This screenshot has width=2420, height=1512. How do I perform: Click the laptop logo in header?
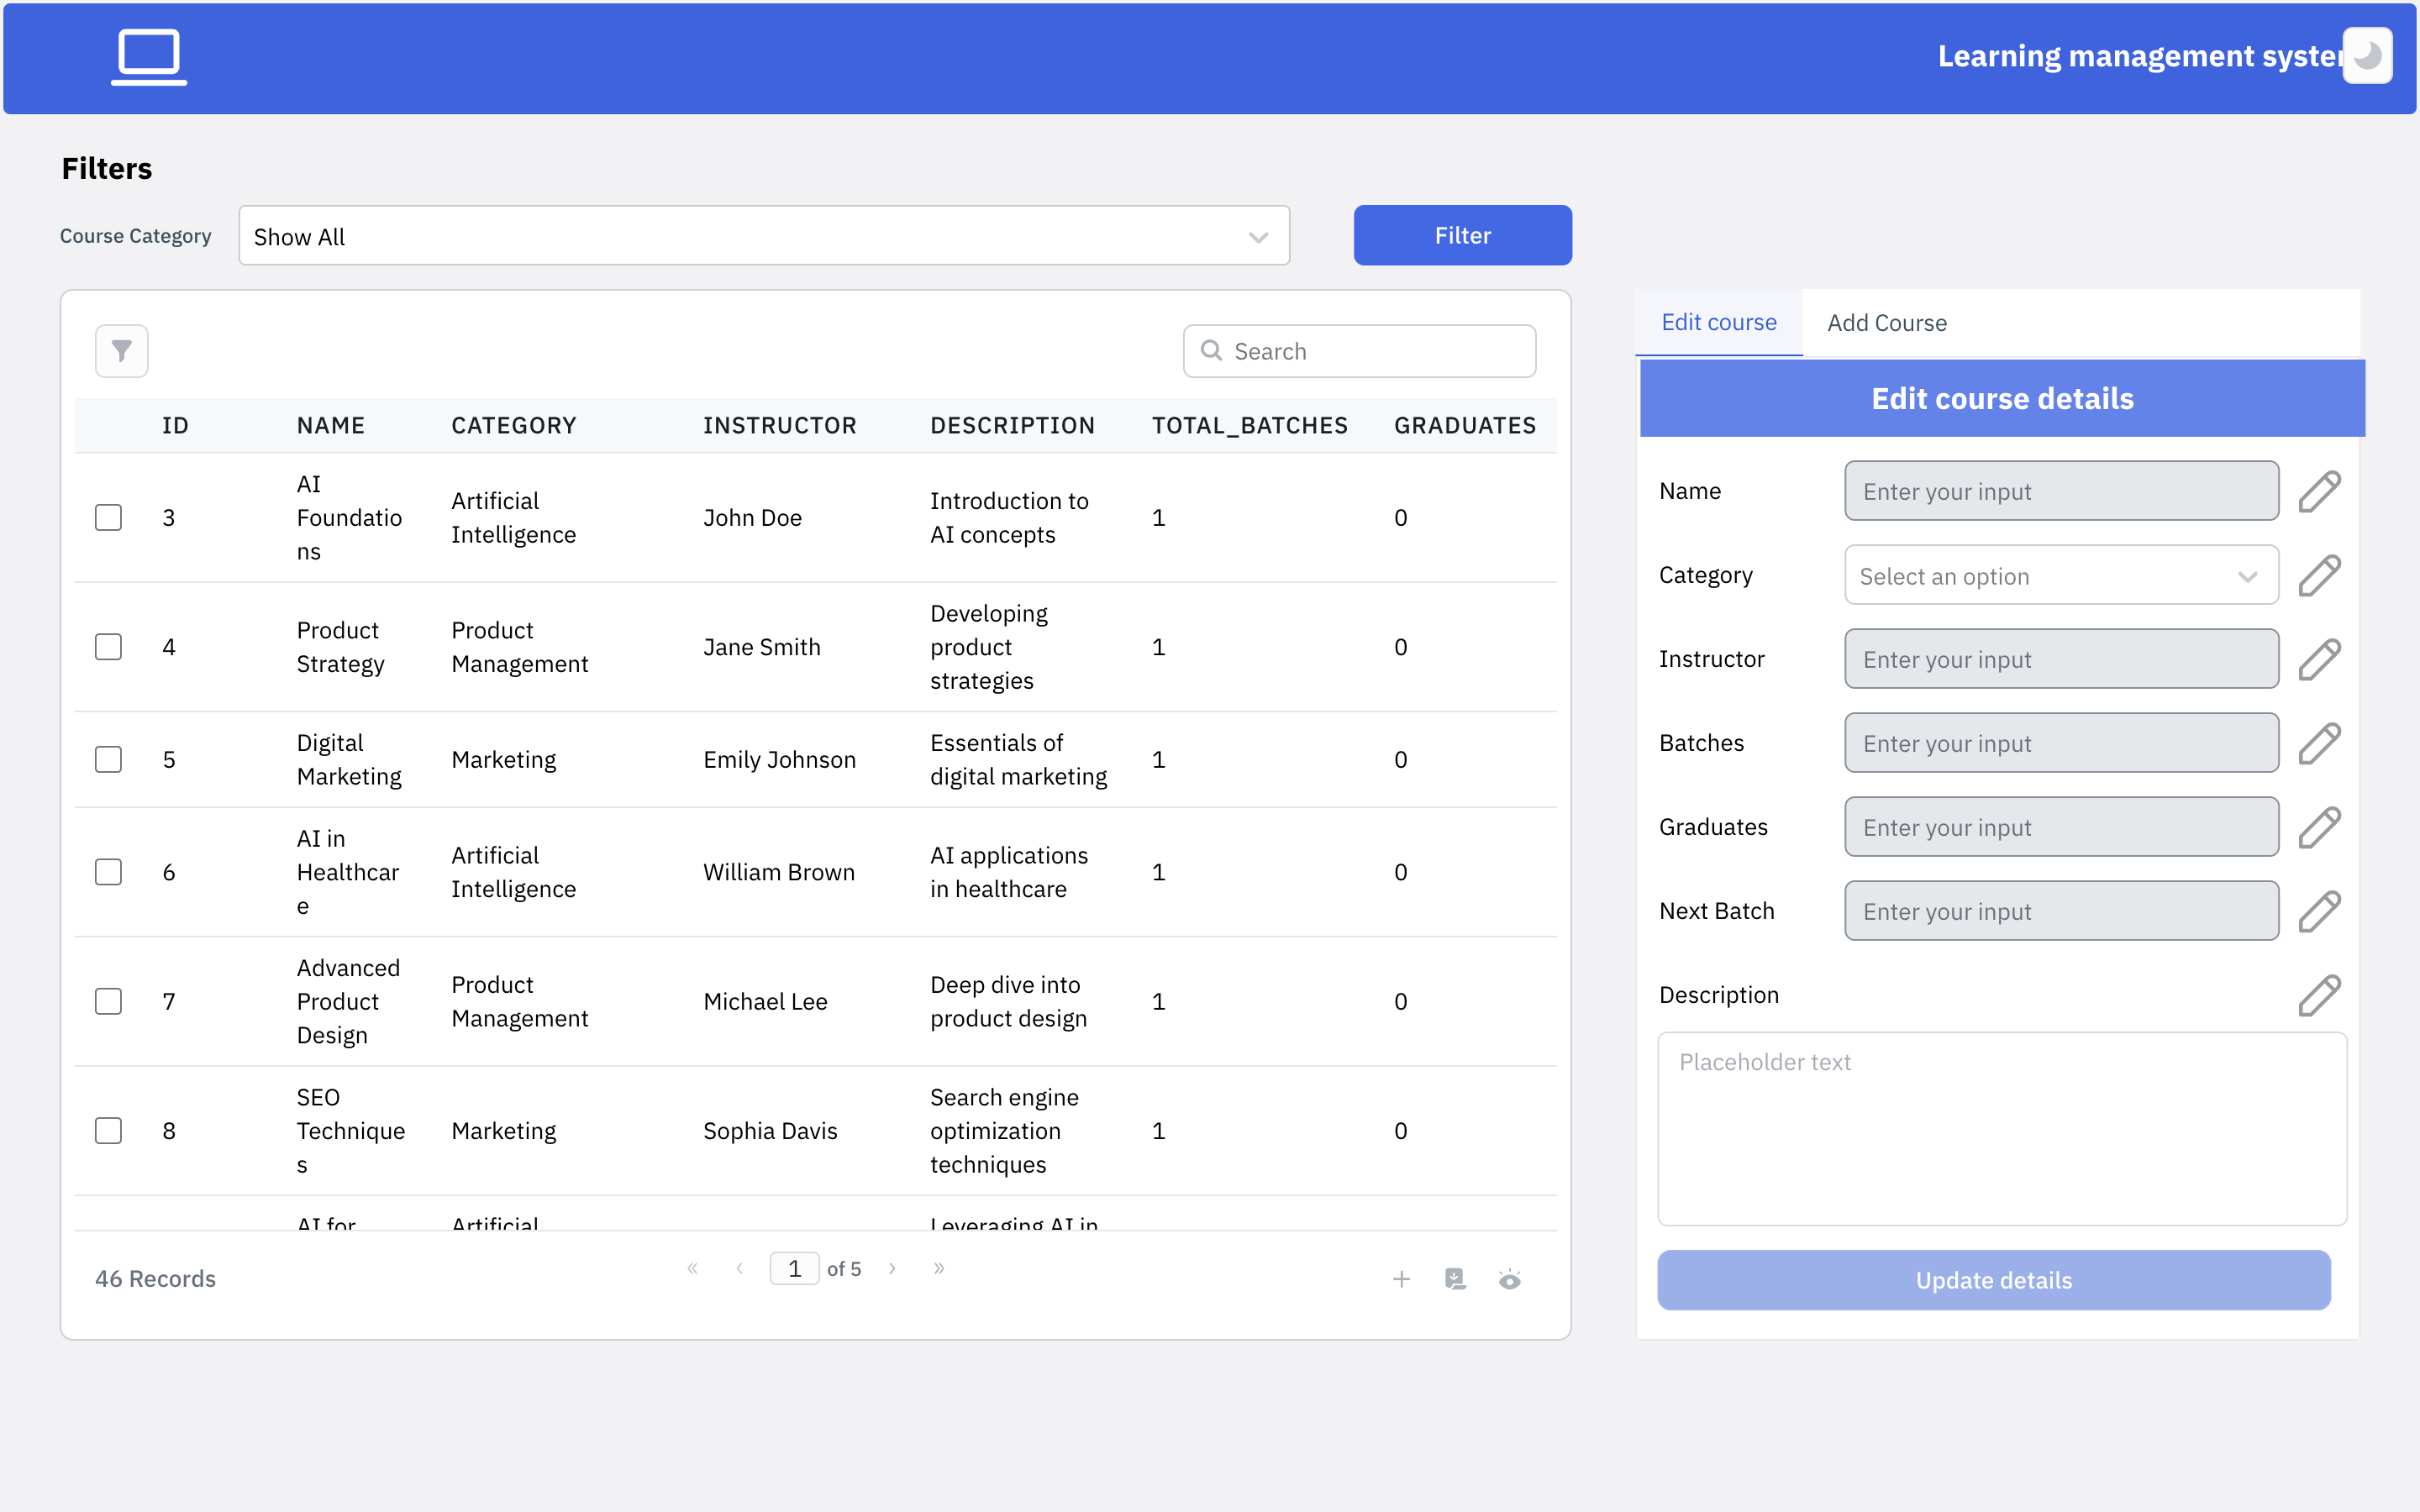pyautogui.click(x=149, y=56)
